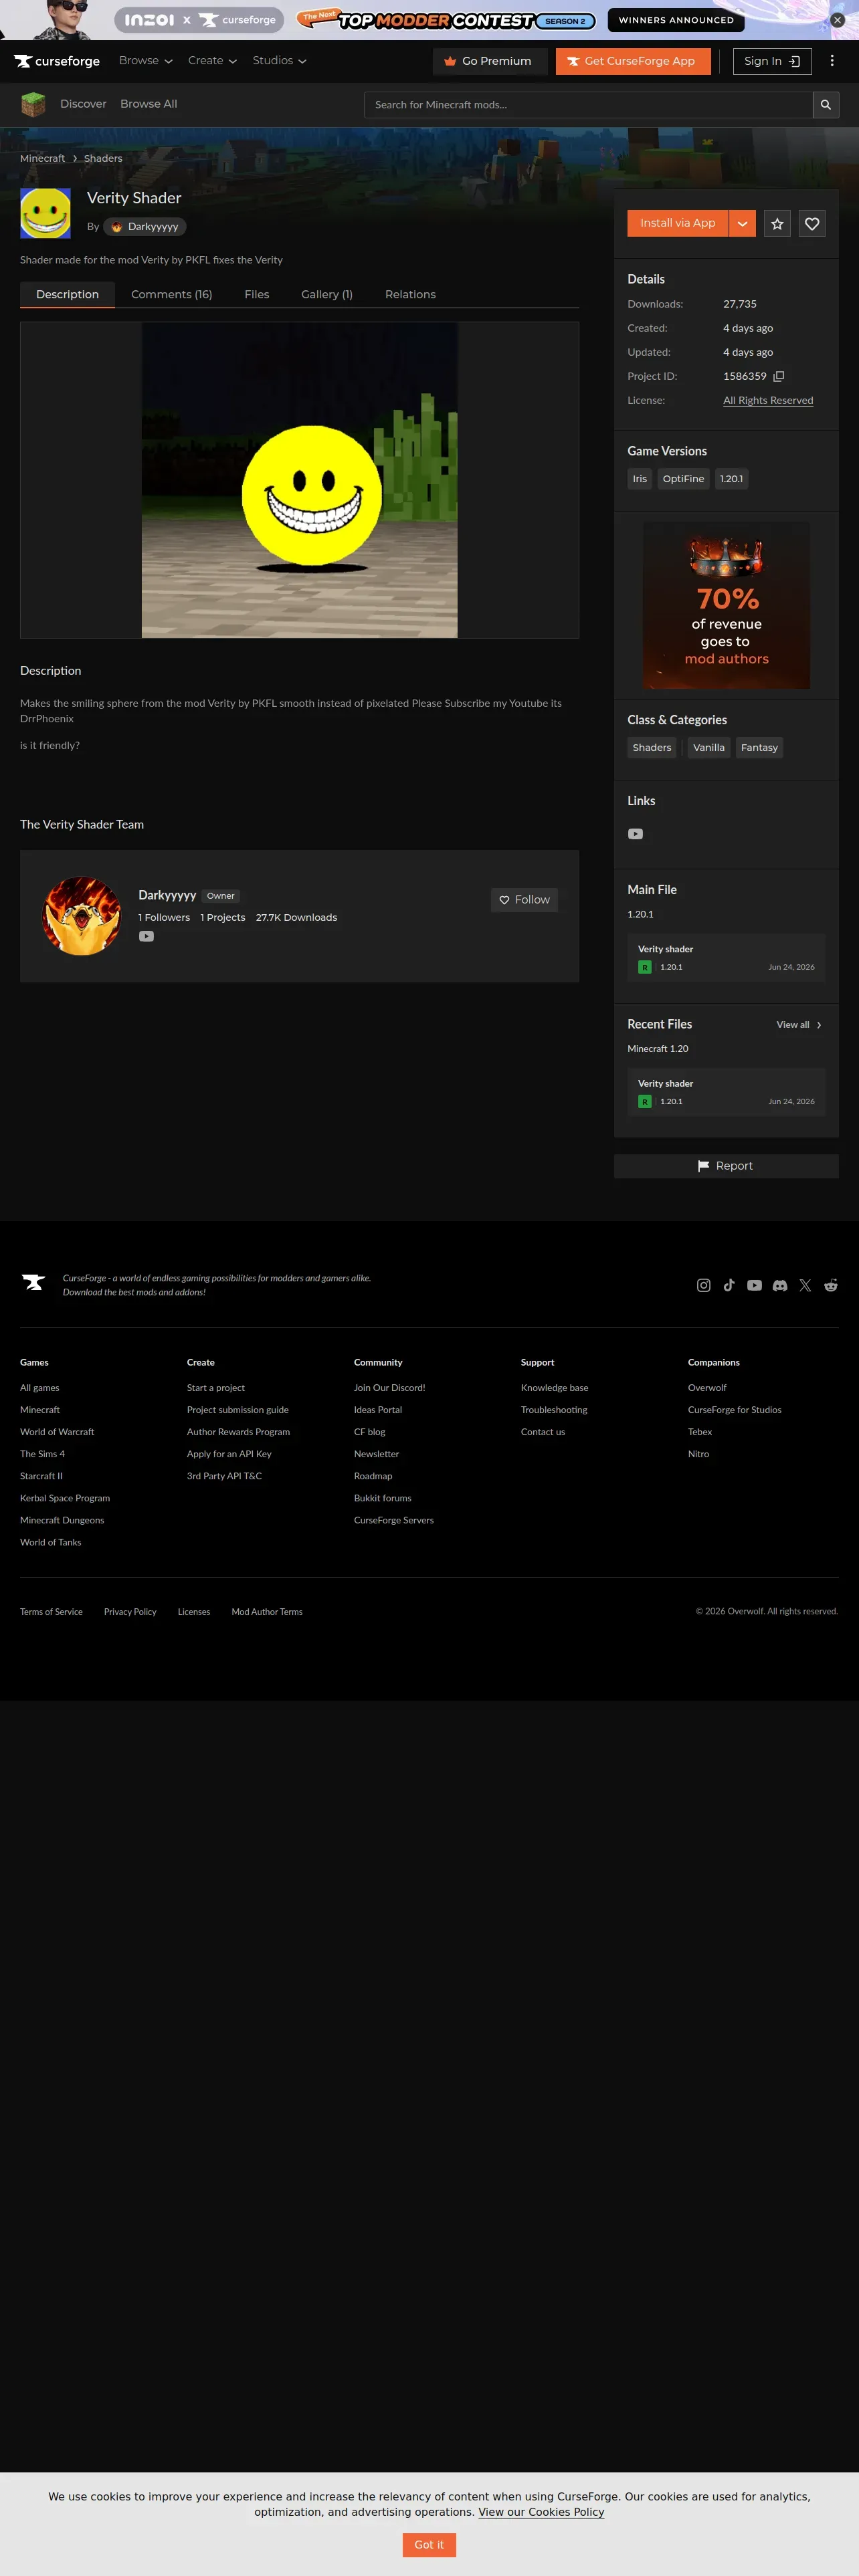This screenshot has height=2576, width=859.
Task: Expand the Browse dropdown menu
Action: [x=146, y=61]
